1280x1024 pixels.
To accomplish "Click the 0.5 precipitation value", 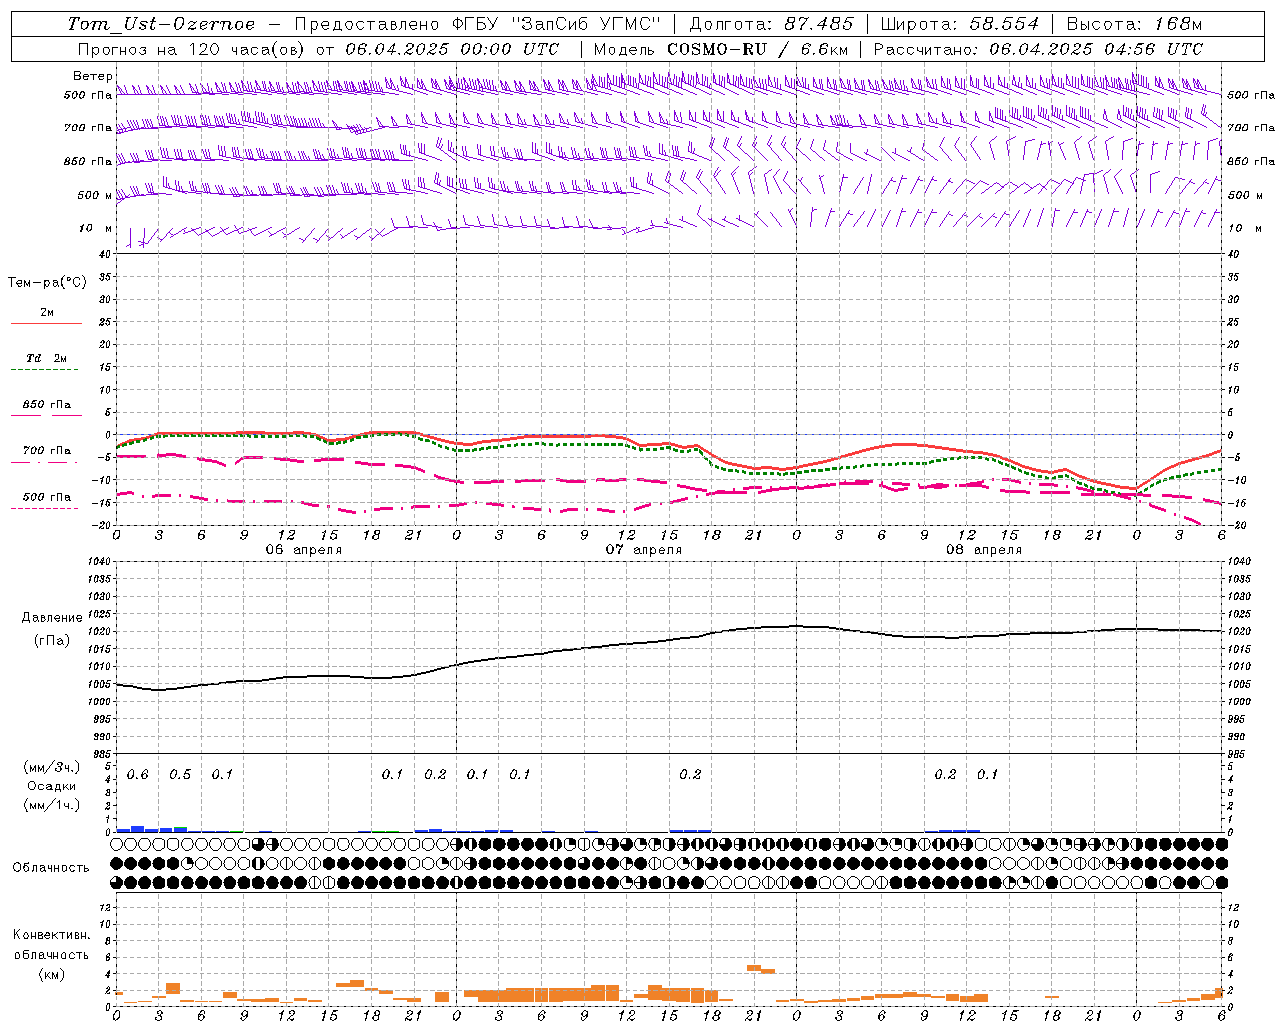I will [x=180, y=775].
